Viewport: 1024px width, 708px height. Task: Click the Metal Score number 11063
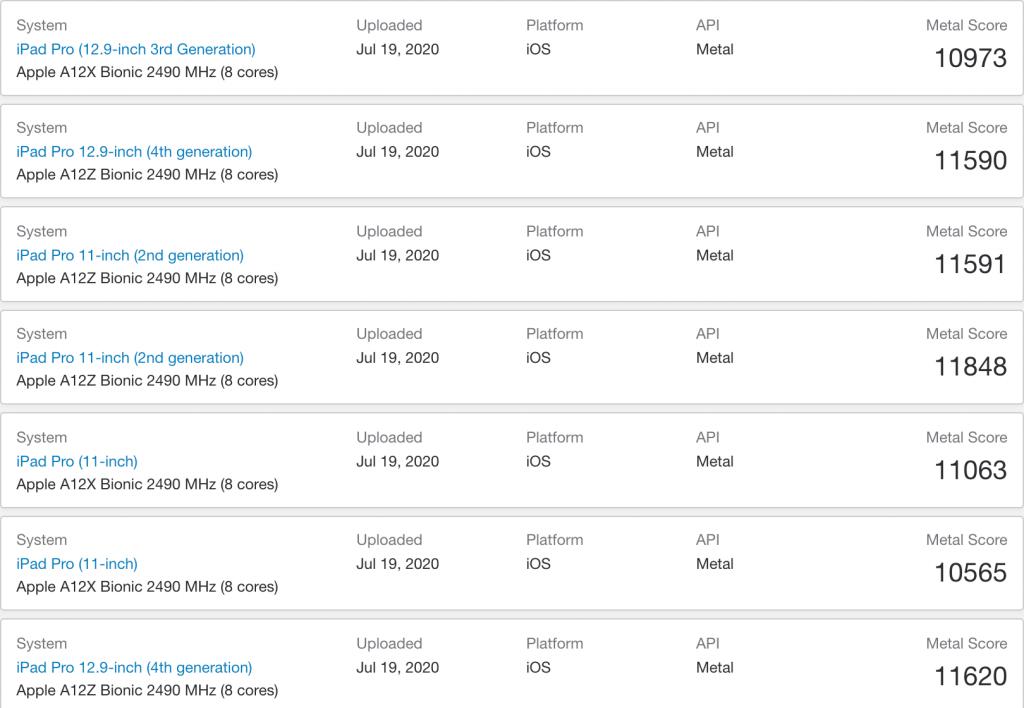point(970,470)
